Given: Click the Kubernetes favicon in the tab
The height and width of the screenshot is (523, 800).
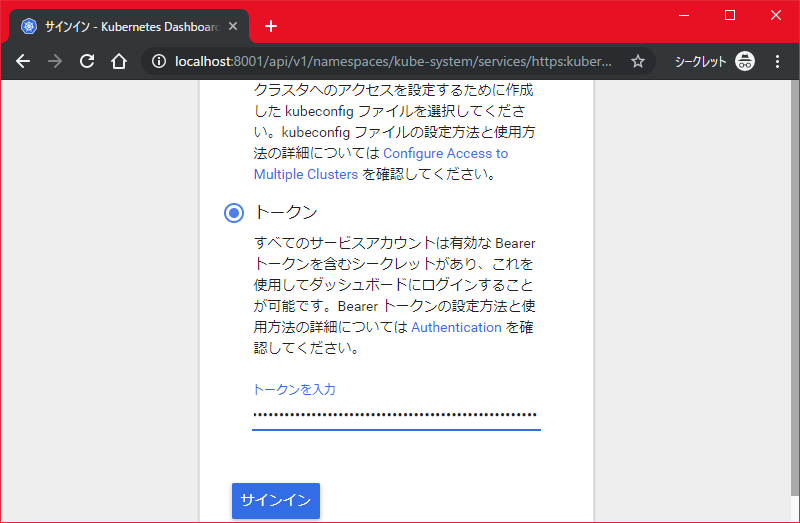Looking at the screenshot, I should click(29, 26).
